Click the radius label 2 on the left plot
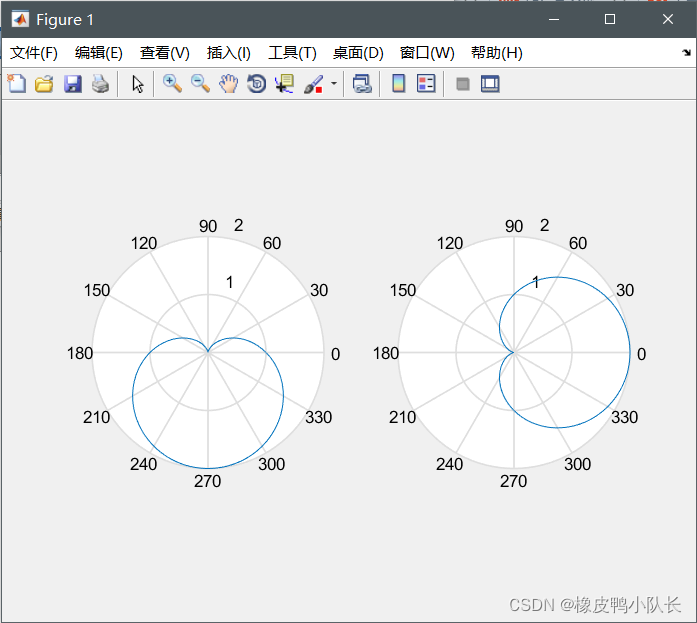The image size is (697, 623). pos(239,225)
